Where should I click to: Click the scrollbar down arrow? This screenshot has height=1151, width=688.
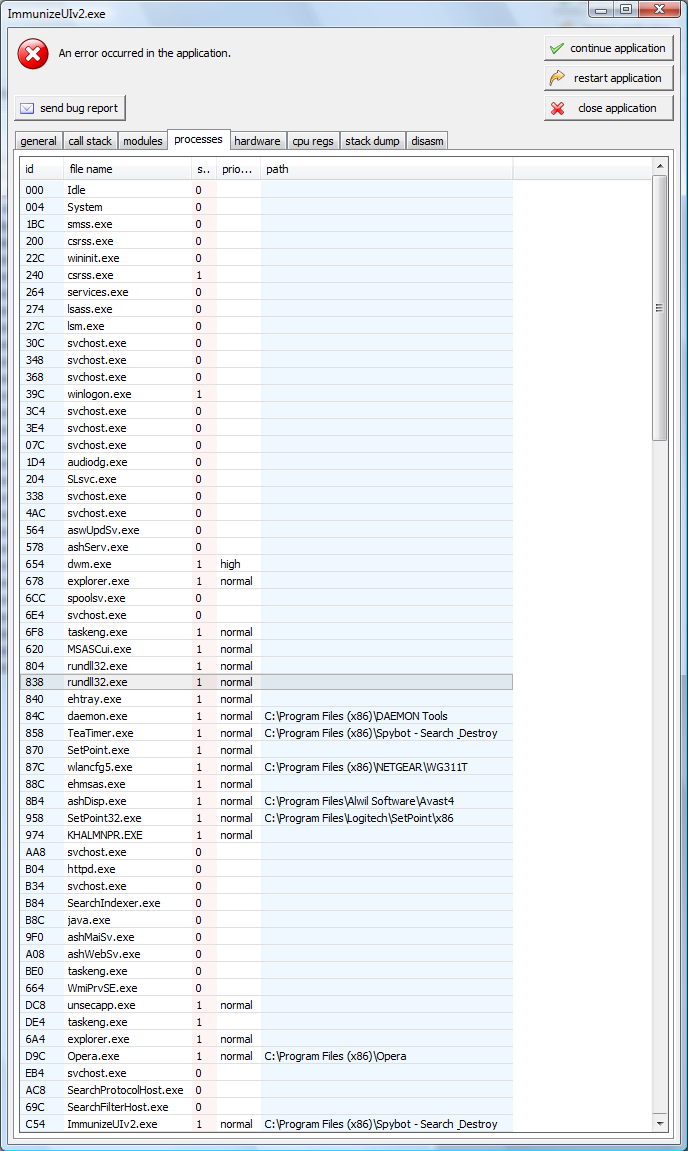coord(659,1123)
